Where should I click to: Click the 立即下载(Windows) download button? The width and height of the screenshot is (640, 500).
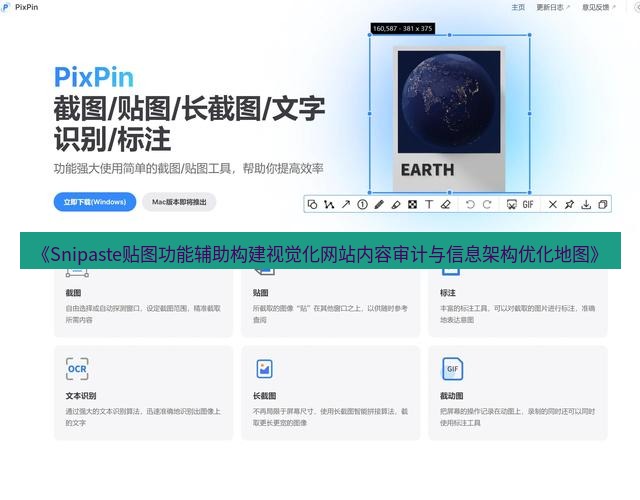(x=95, y=202)
